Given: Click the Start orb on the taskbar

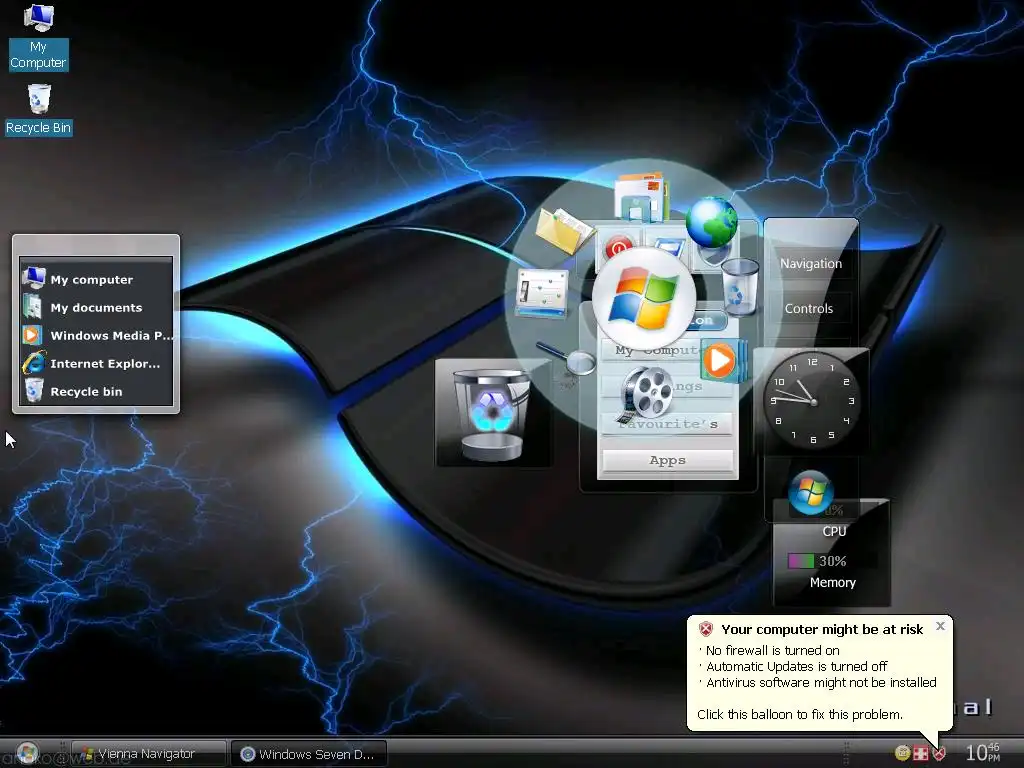Looking at the screenshot, I should coord(28,753).
